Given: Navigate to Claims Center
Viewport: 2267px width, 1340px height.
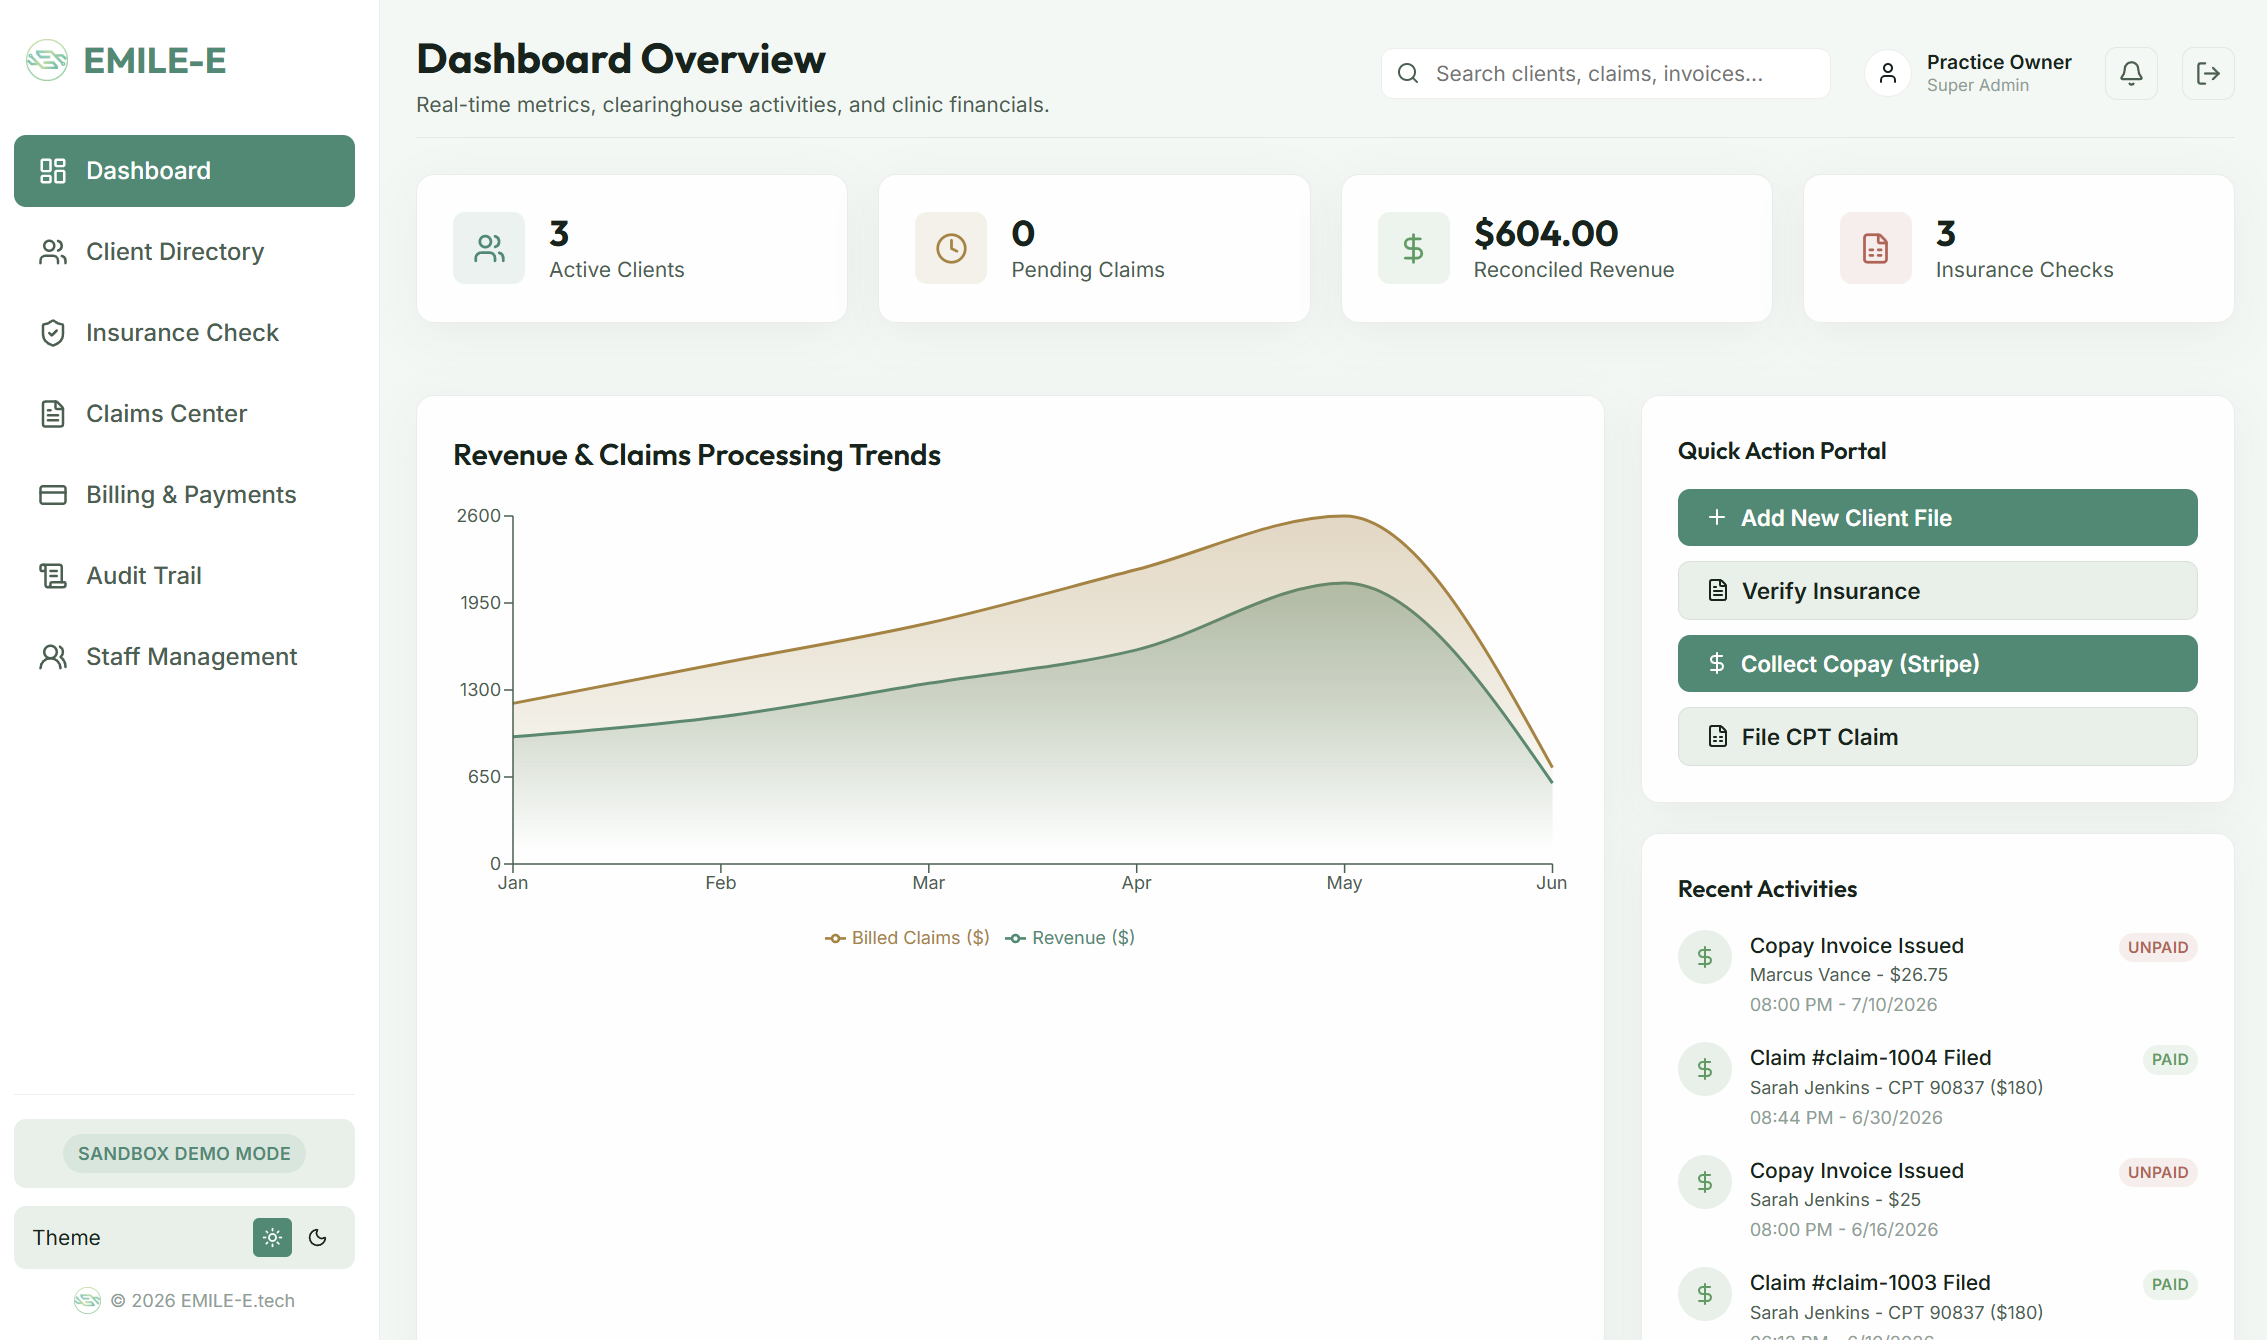Looking at the screenshot, I should coord(184,414).
